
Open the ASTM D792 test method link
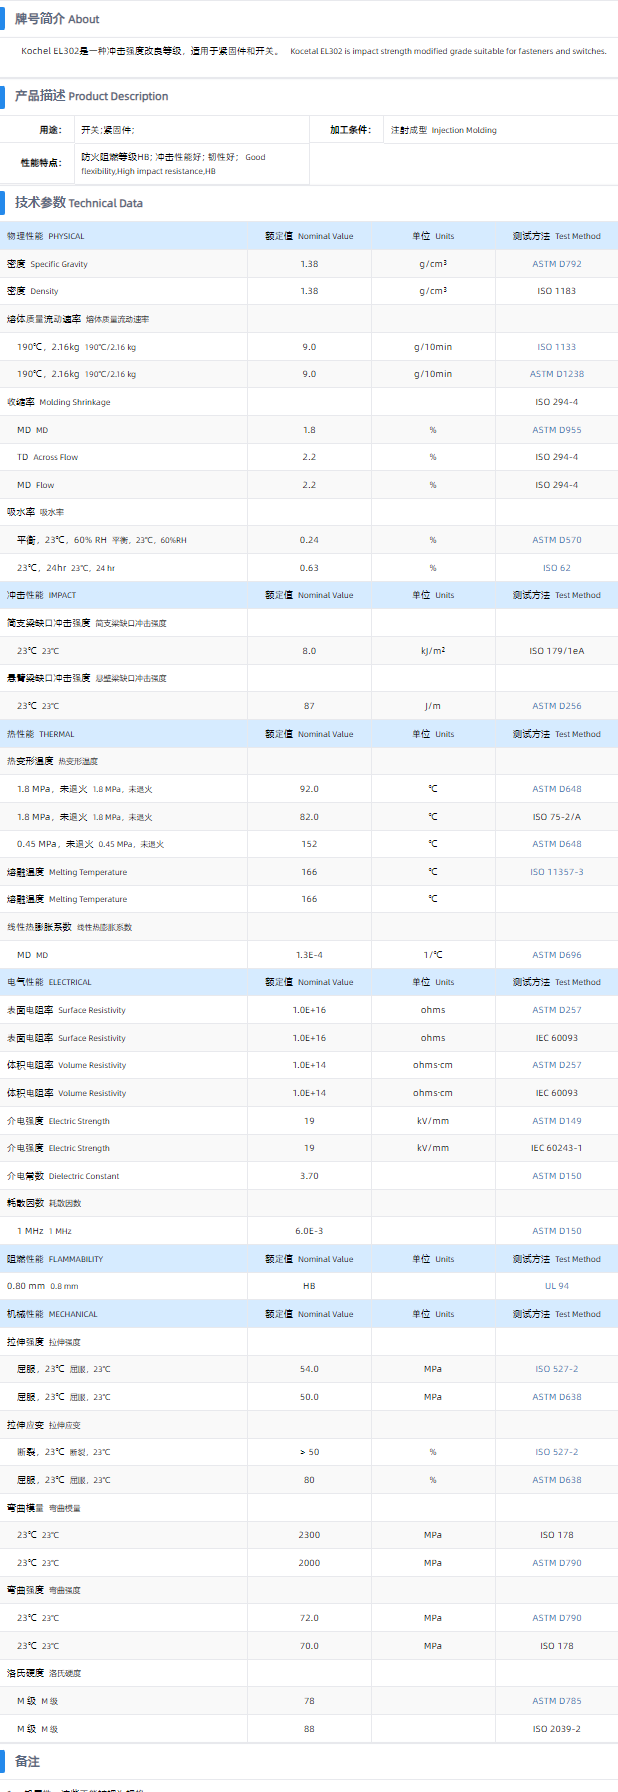[x=556, y=264]
